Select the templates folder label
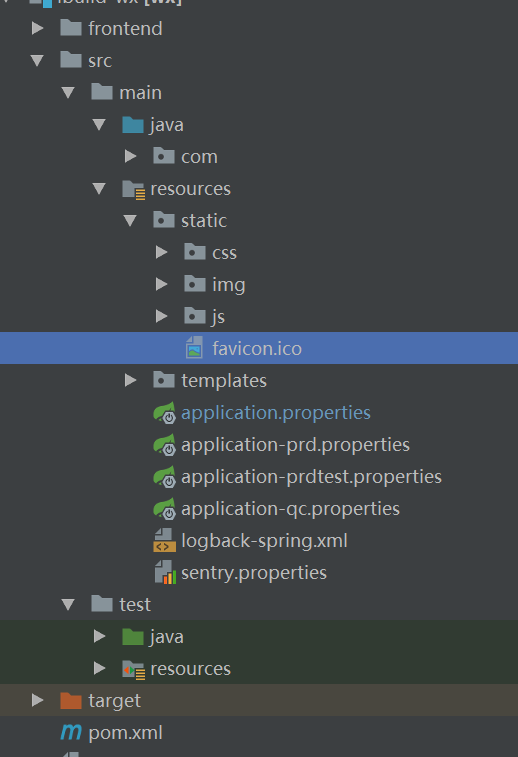This screenshot has width=518, height=757. pyautogui.click(x=224, y=380)
